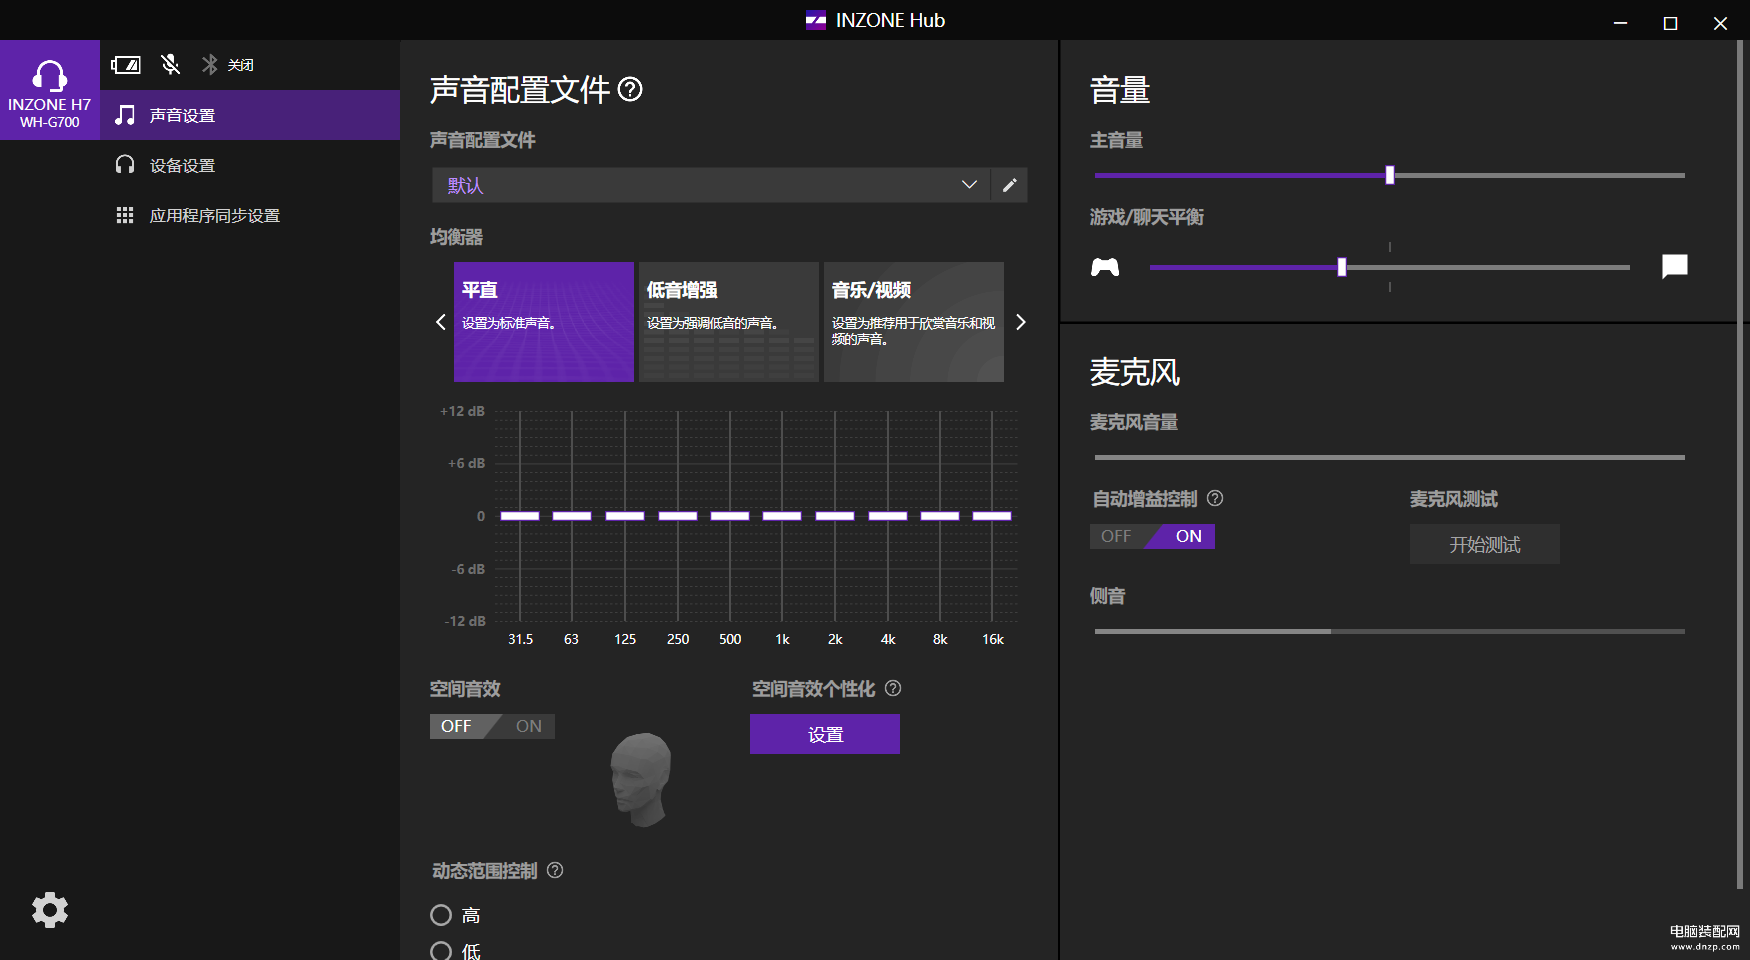Image resolution: width=1750 pixels, height=960 pixels.
Task: Click the 设置 button for spatial sound personalization
Action: coord(825,734)
